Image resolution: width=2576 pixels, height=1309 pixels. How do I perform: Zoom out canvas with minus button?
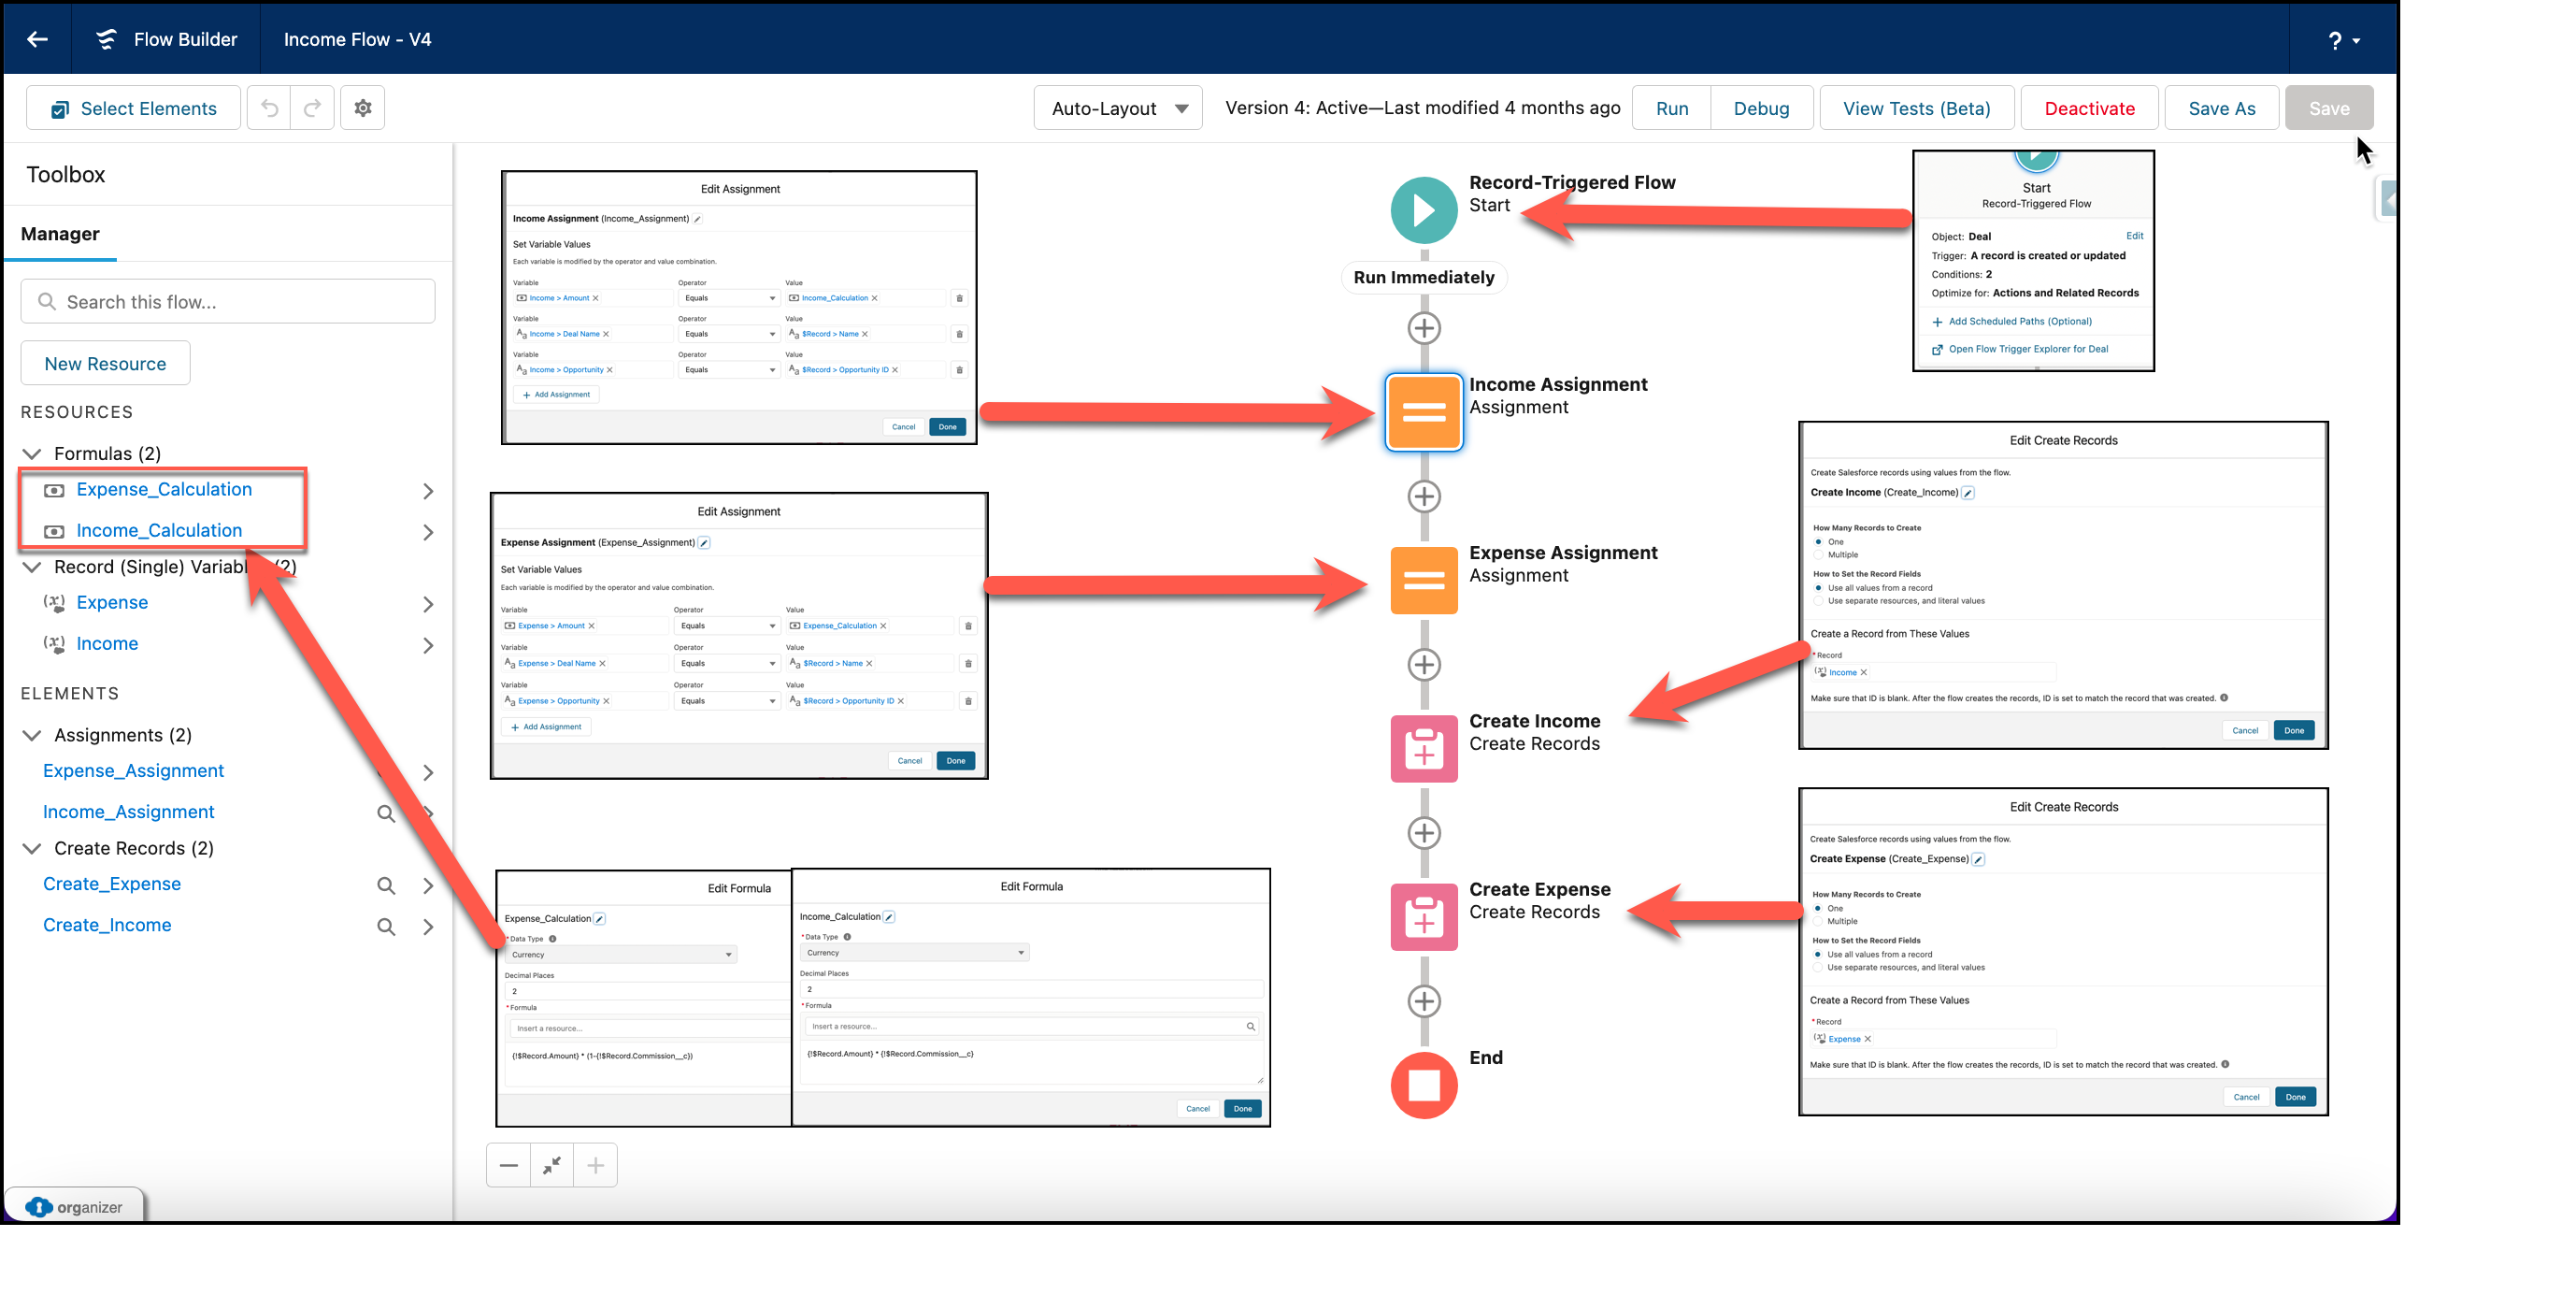coord(508,1165)
